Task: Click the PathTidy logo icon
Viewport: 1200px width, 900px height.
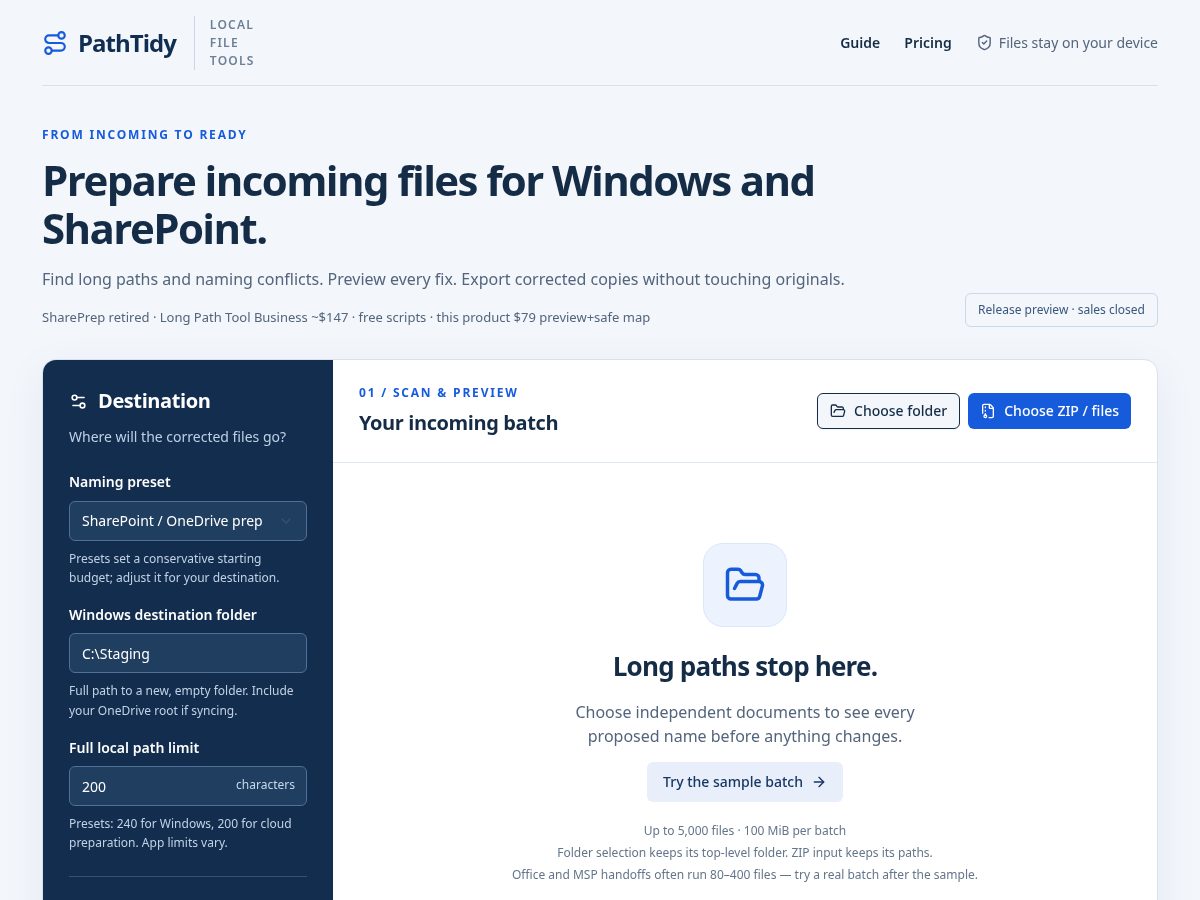Action: tap(55, 43)
